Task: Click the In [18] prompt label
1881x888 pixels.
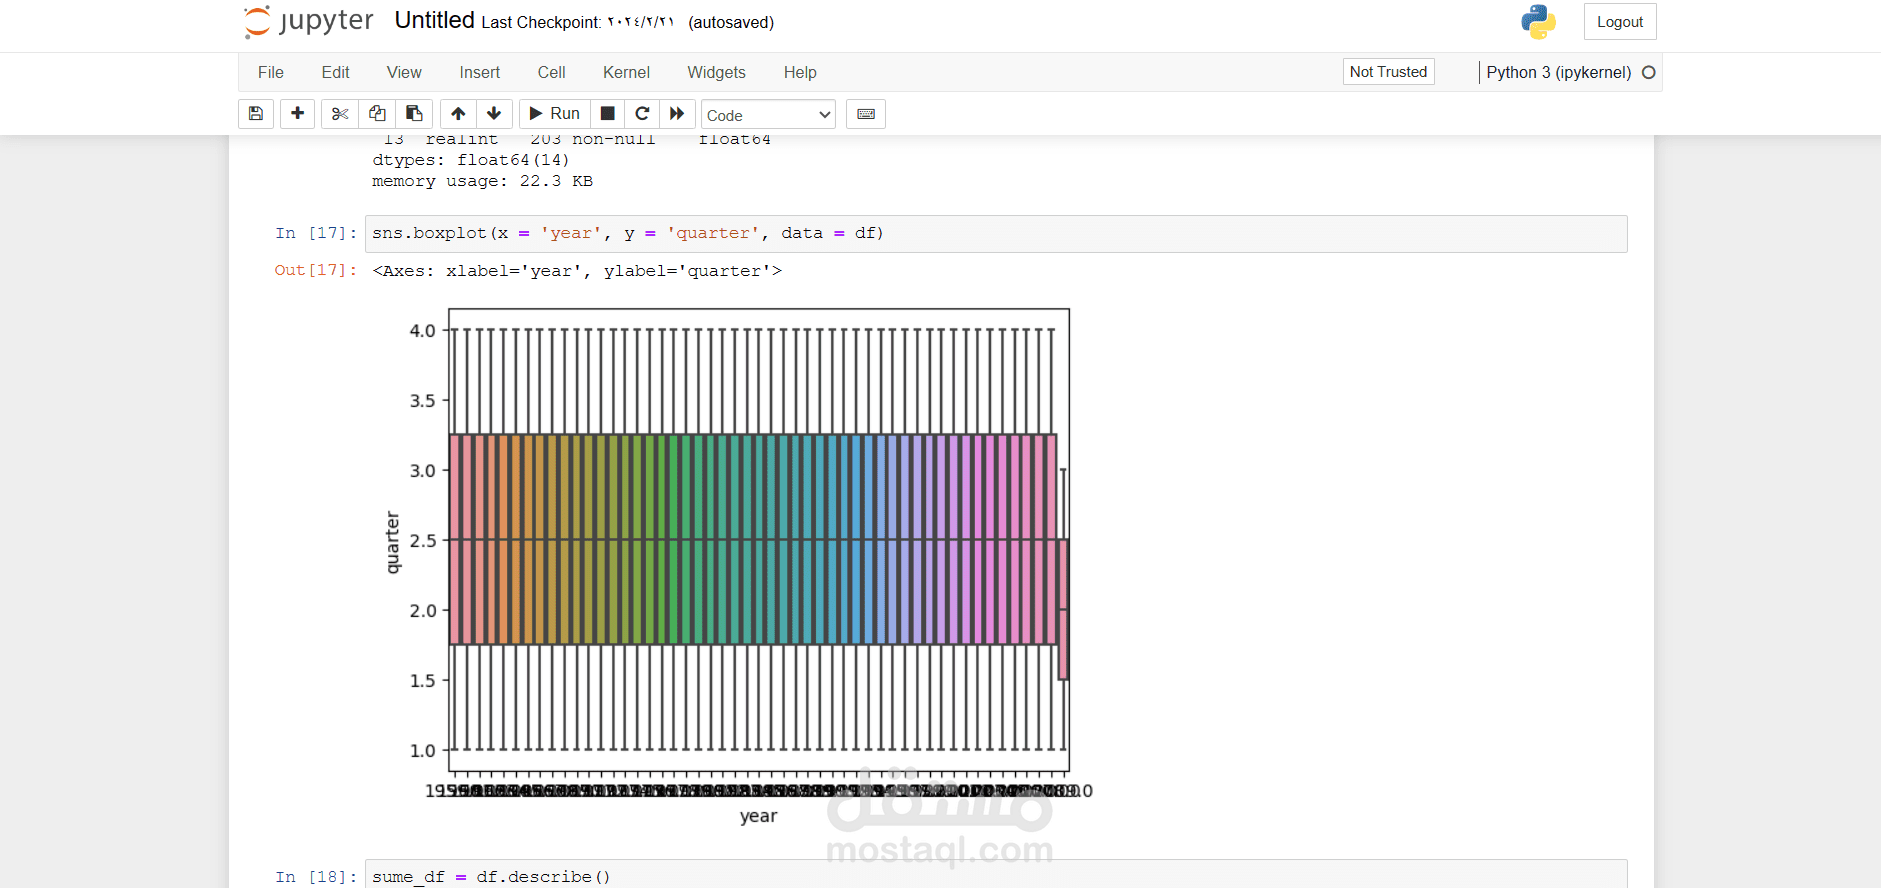Action: [x=316, y=877]
